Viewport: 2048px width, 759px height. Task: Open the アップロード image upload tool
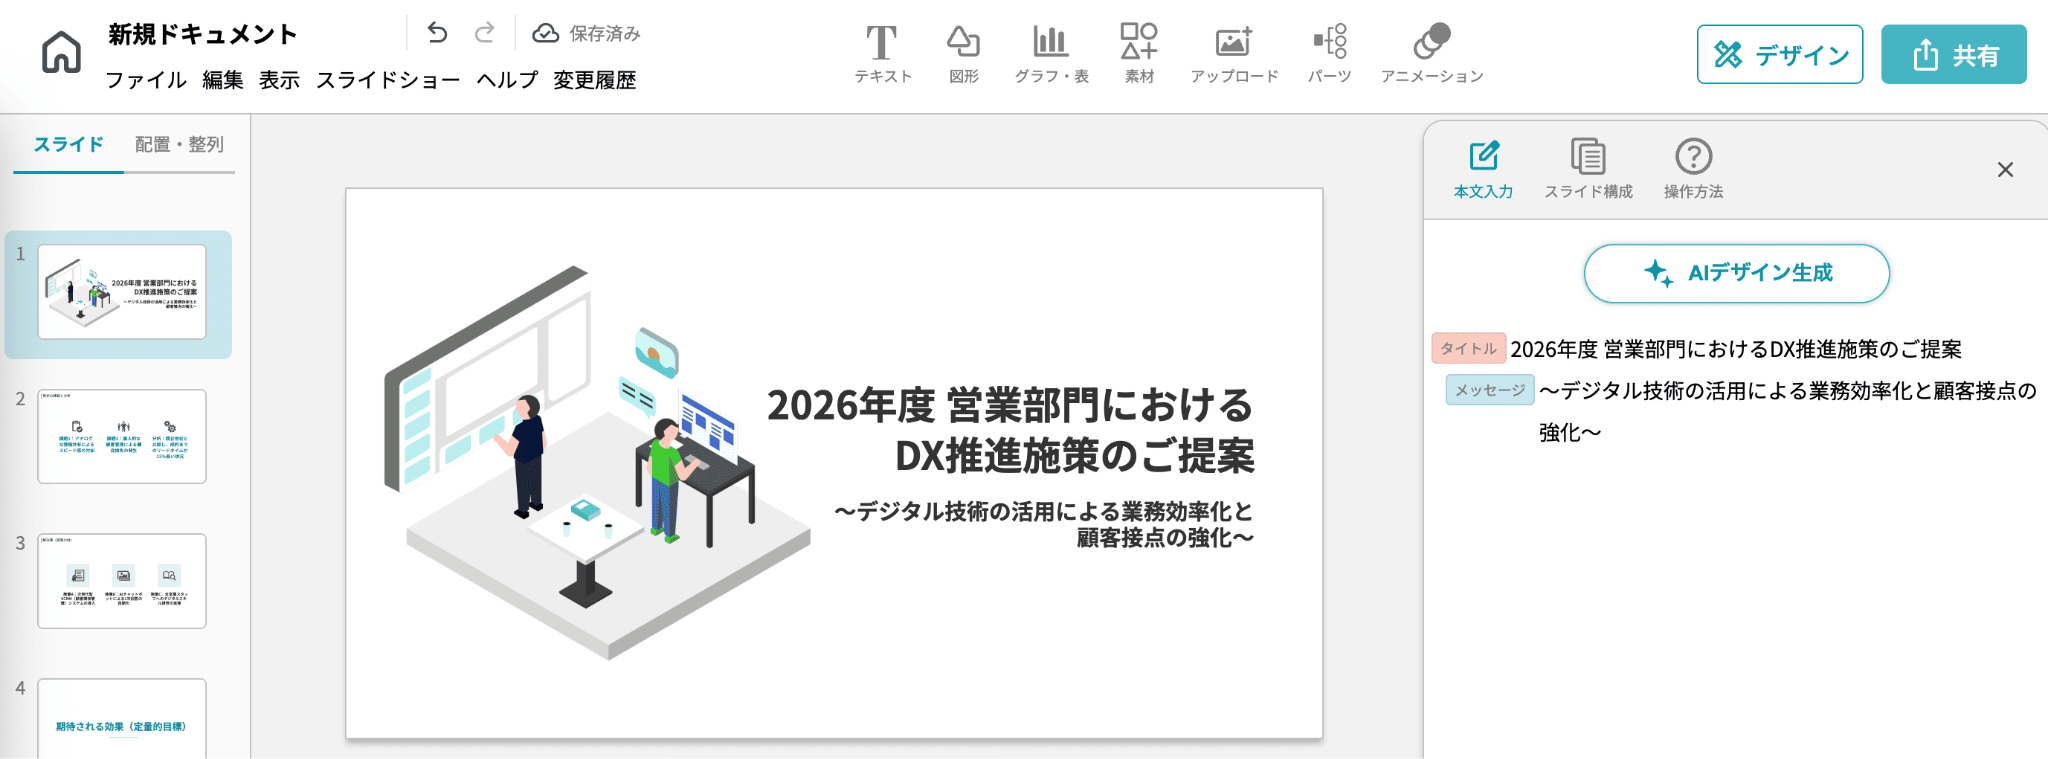coord(1234,54)
